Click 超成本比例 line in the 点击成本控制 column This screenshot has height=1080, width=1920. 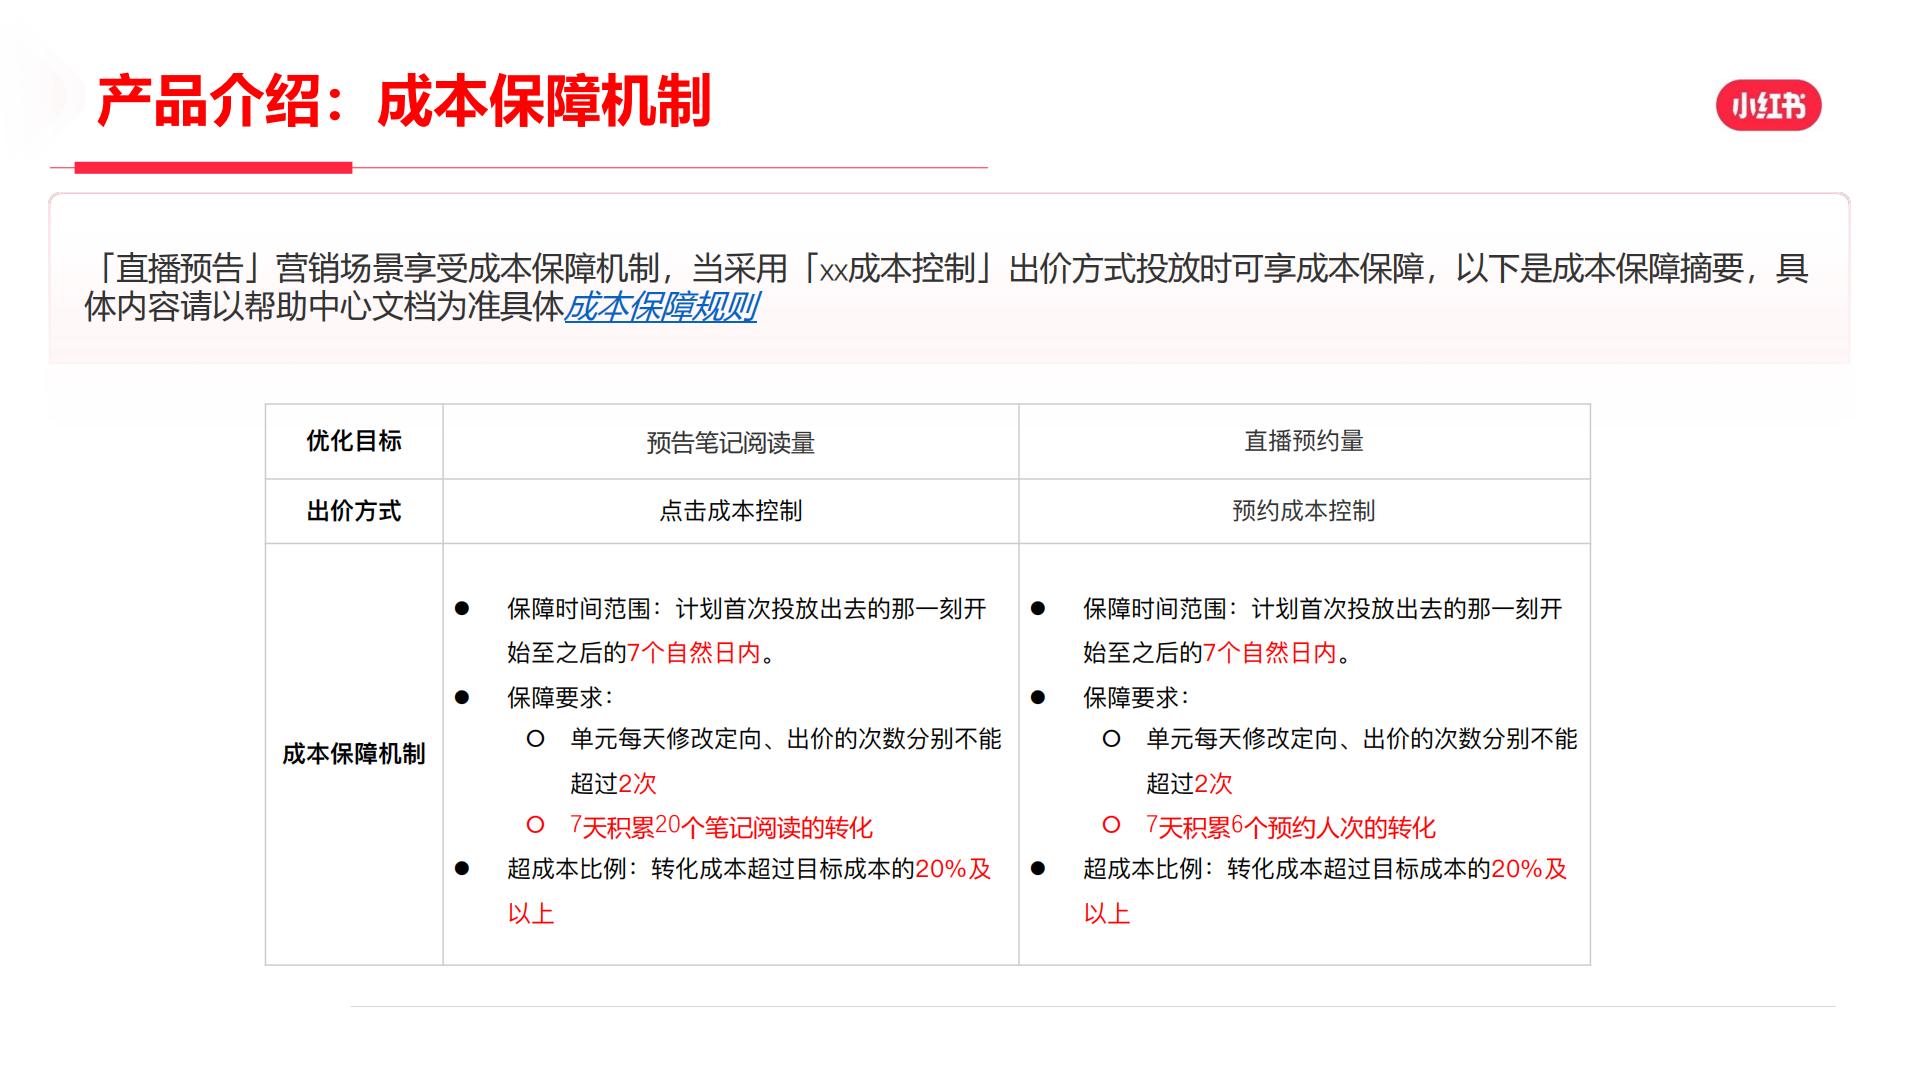pyautogui.click(x=749, y=891)
